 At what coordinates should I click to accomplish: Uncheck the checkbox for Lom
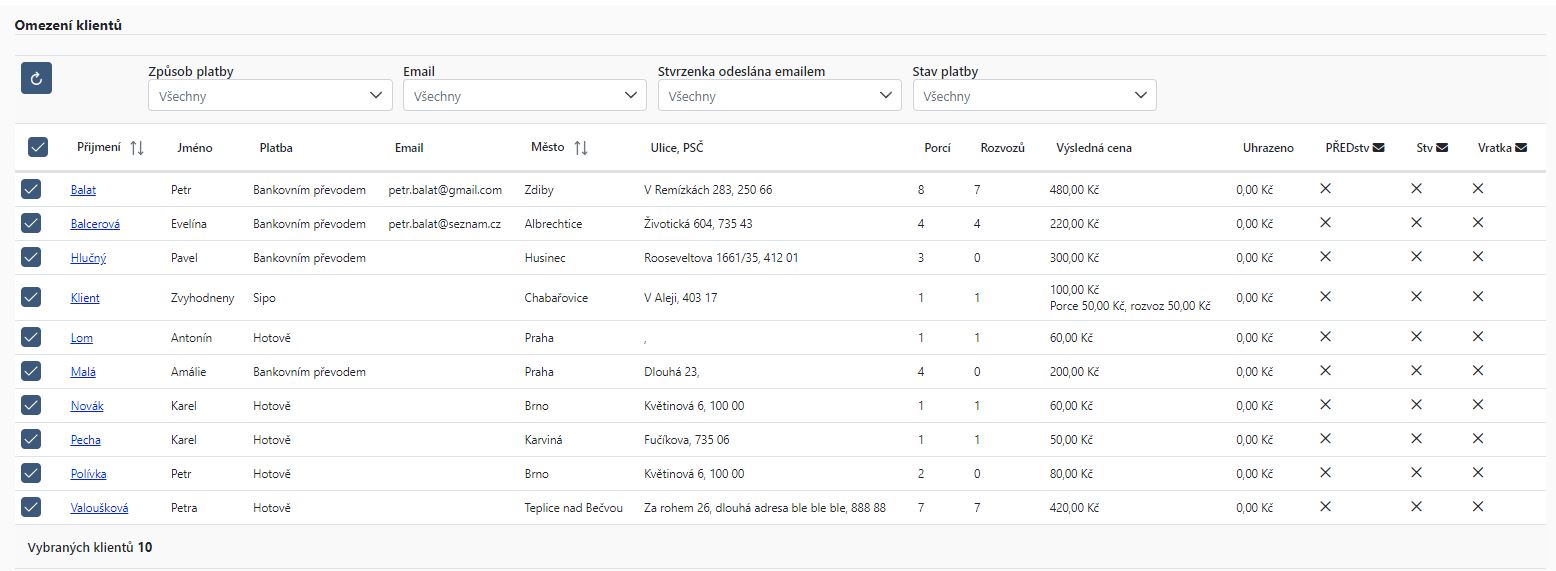pyautogui.click(x=31, y=337)
